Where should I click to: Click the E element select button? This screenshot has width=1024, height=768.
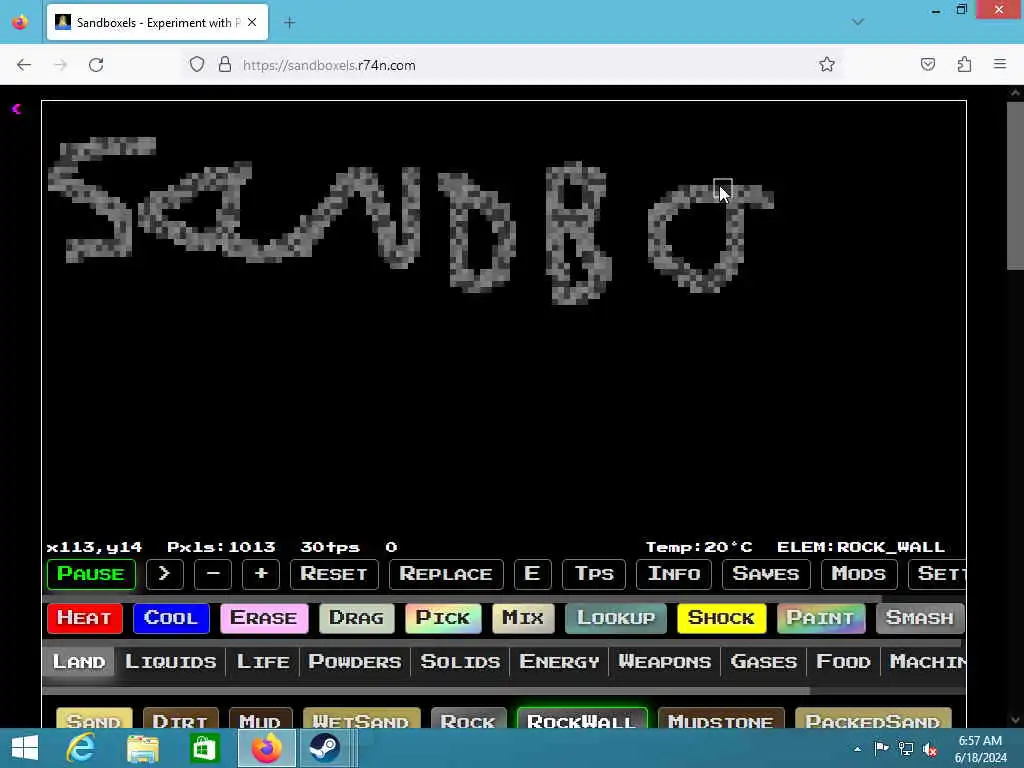pos(532,574)
